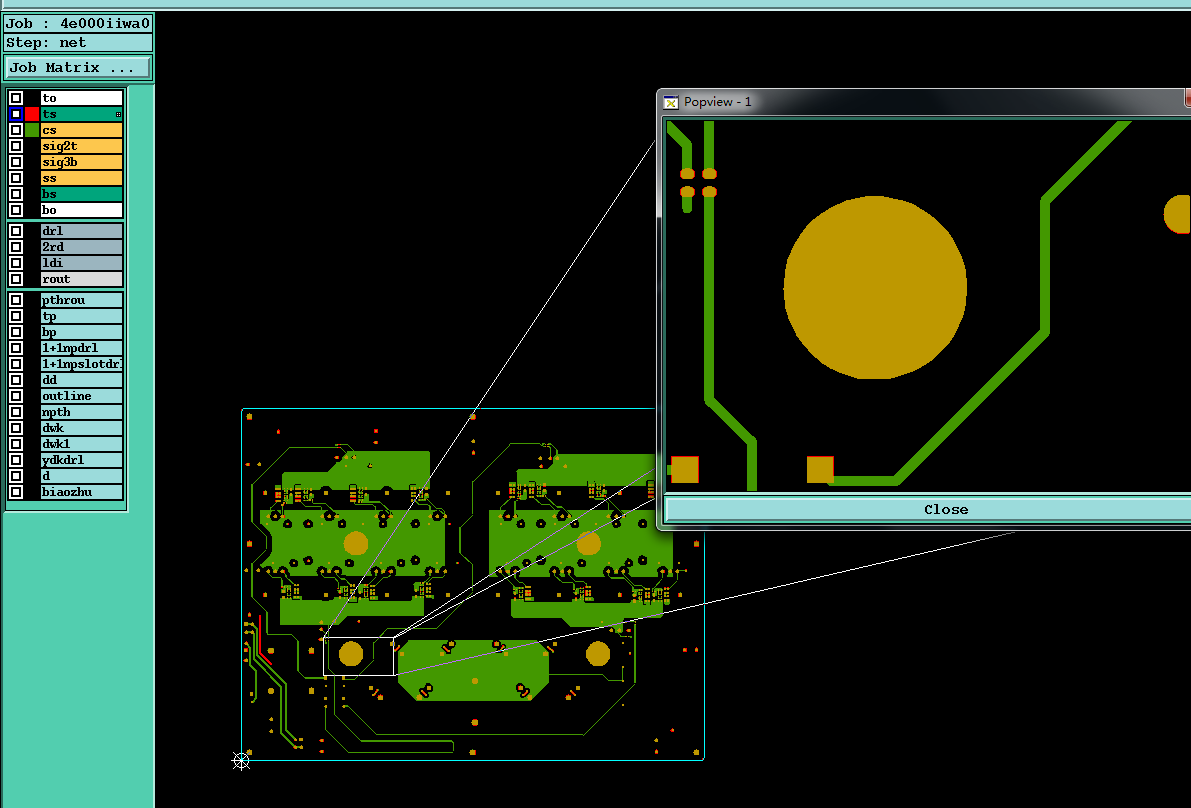Enable the drl layer checkbox
1191x808 pixels.
[16, 231]
